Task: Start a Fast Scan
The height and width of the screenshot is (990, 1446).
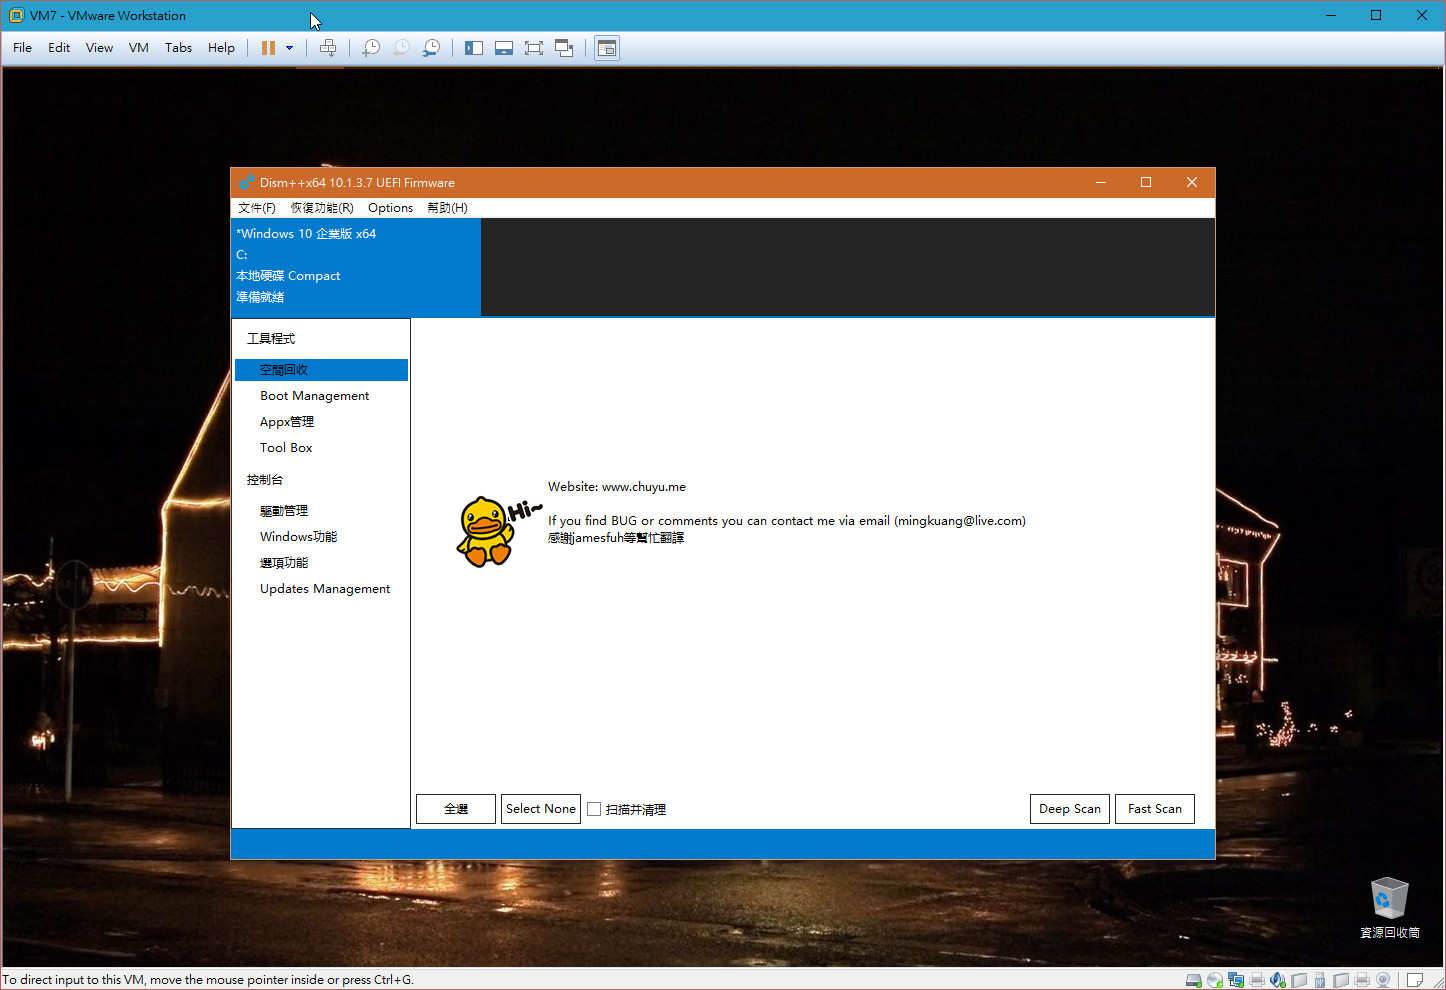Action: 1155,809
